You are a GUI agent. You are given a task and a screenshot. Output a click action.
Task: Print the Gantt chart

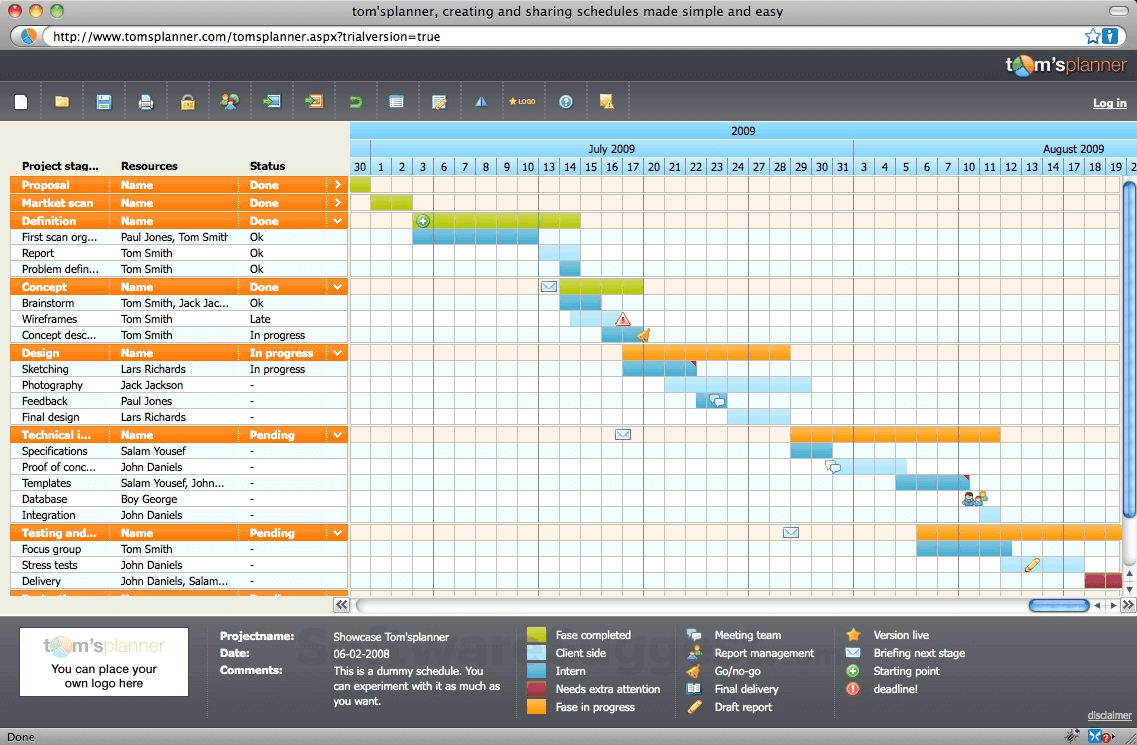[x=146, y=100]
